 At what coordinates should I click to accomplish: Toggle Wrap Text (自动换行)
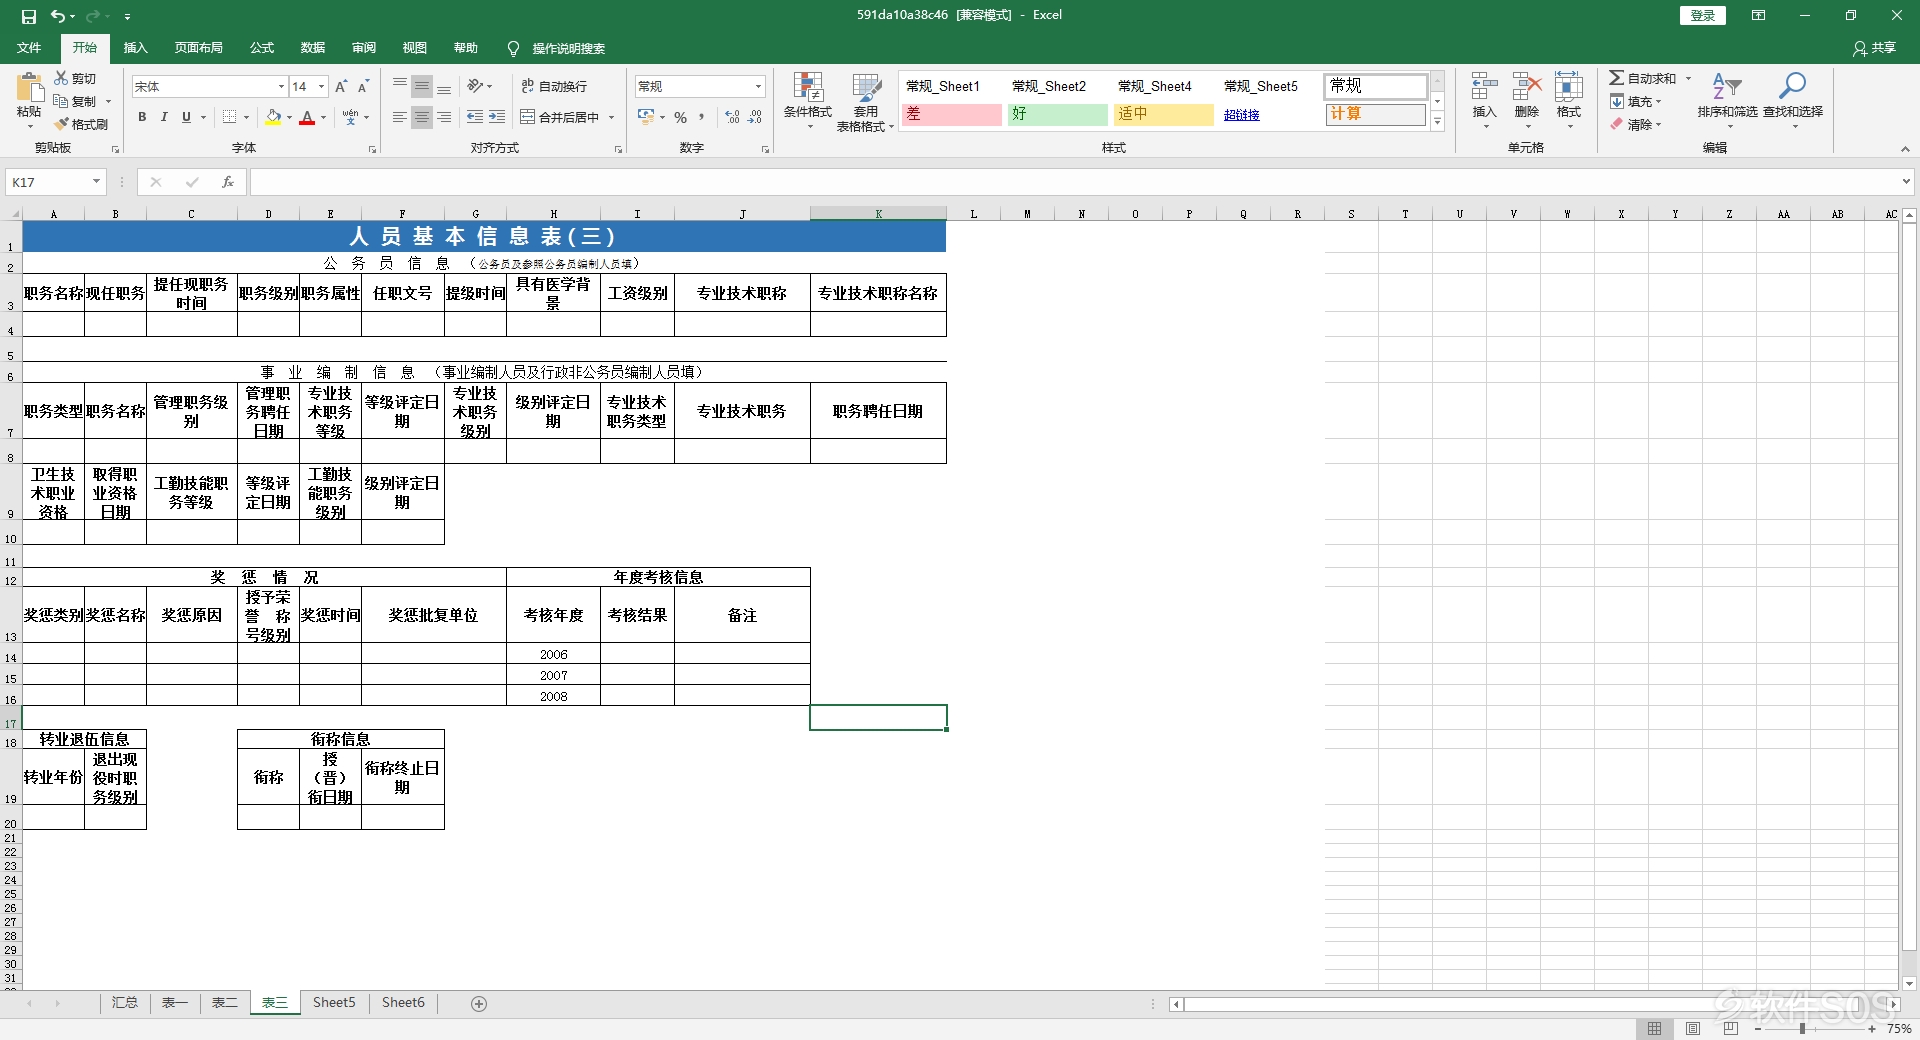pyautogui.click(x=554, y=86)
